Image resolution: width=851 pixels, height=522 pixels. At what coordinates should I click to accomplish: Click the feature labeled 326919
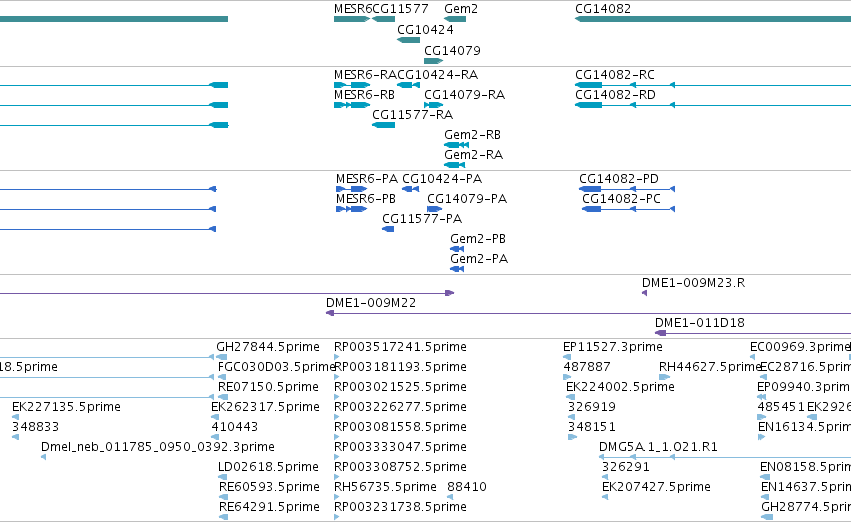(x=592, y=408)
